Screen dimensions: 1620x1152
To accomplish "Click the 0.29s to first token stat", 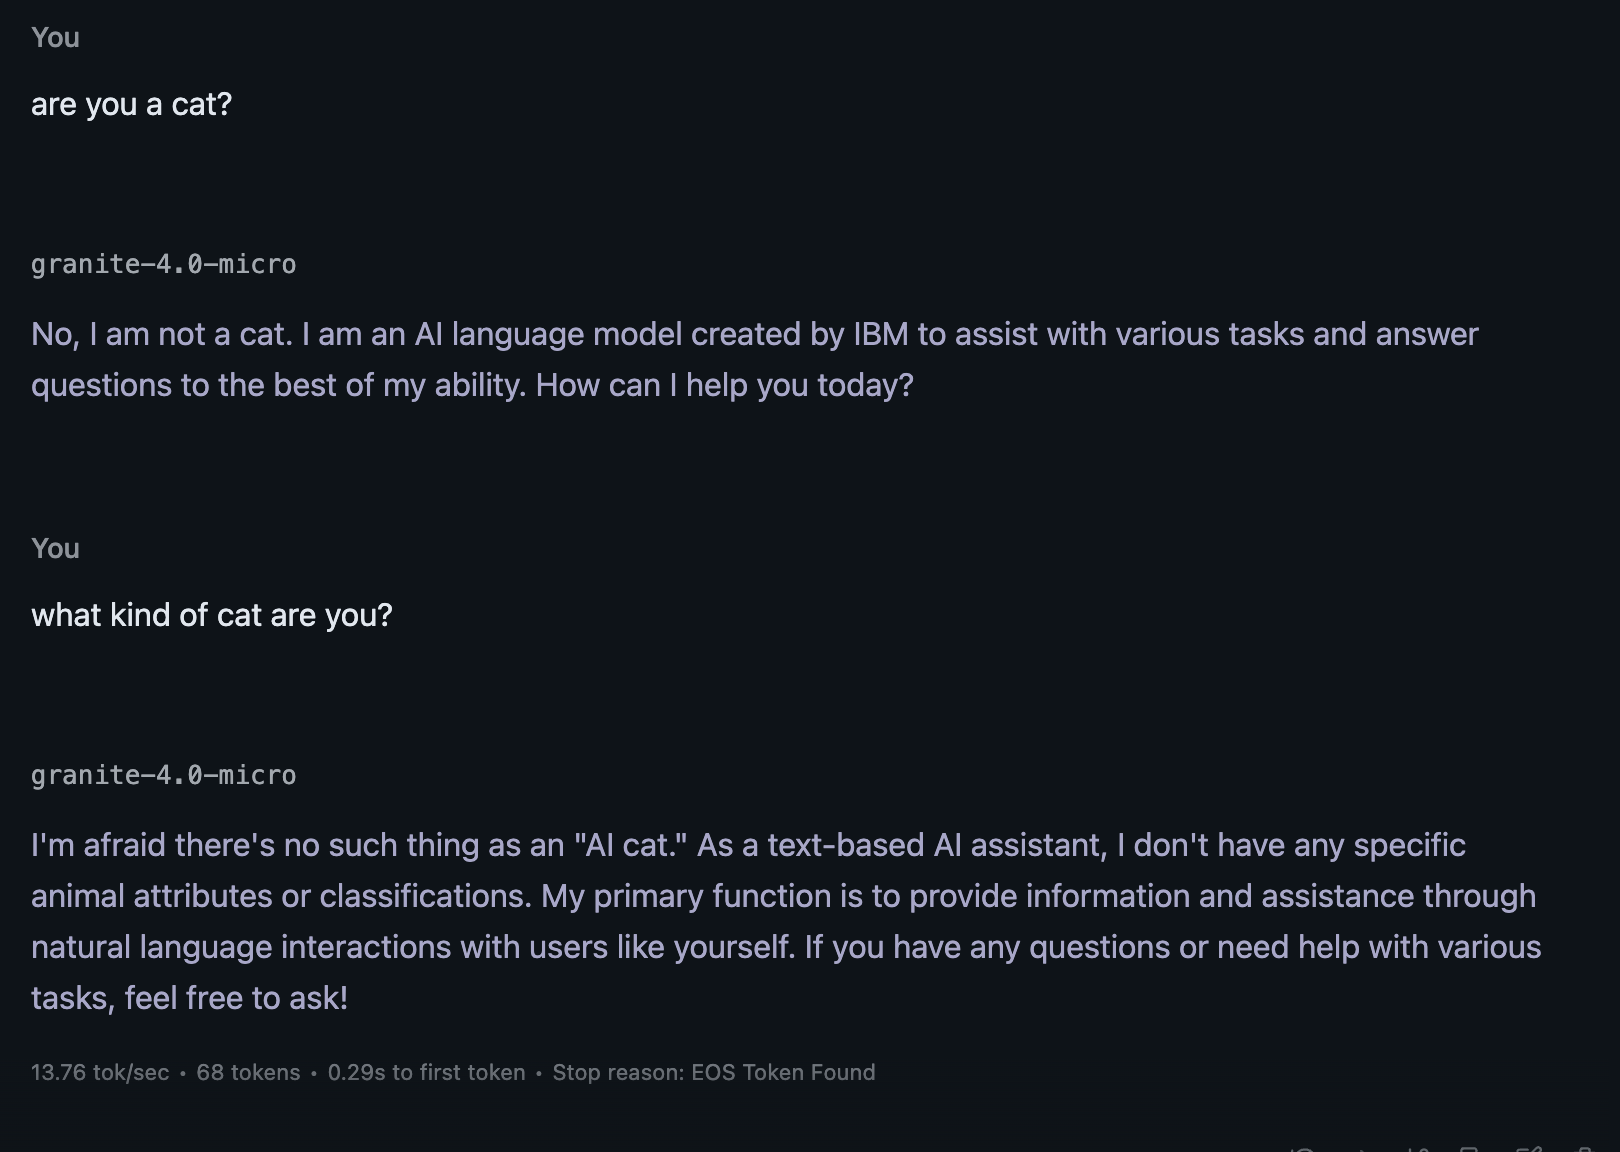I will (x=426, y=1073).
